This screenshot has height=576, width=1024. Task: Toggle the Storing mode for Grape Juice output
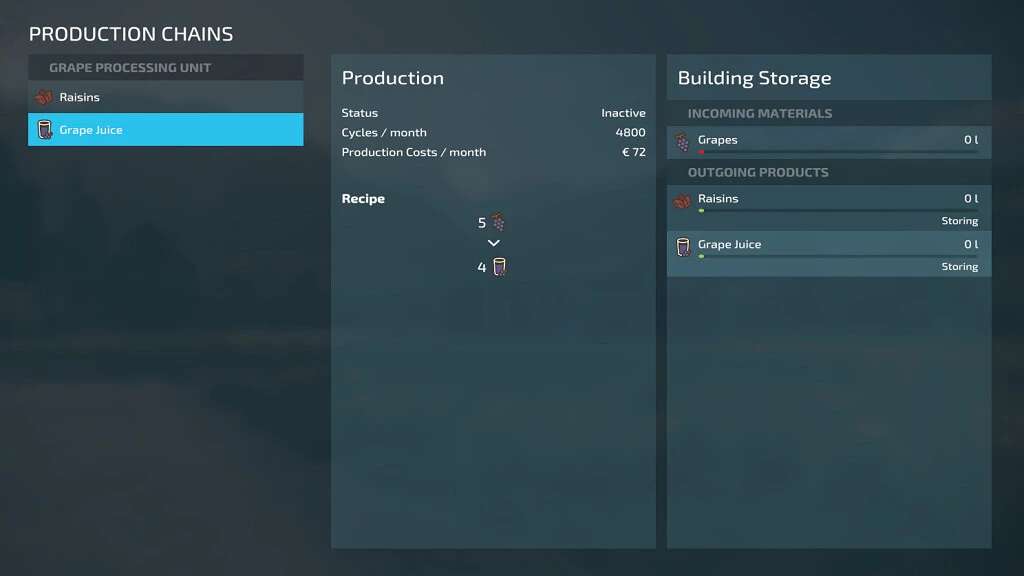959,267
